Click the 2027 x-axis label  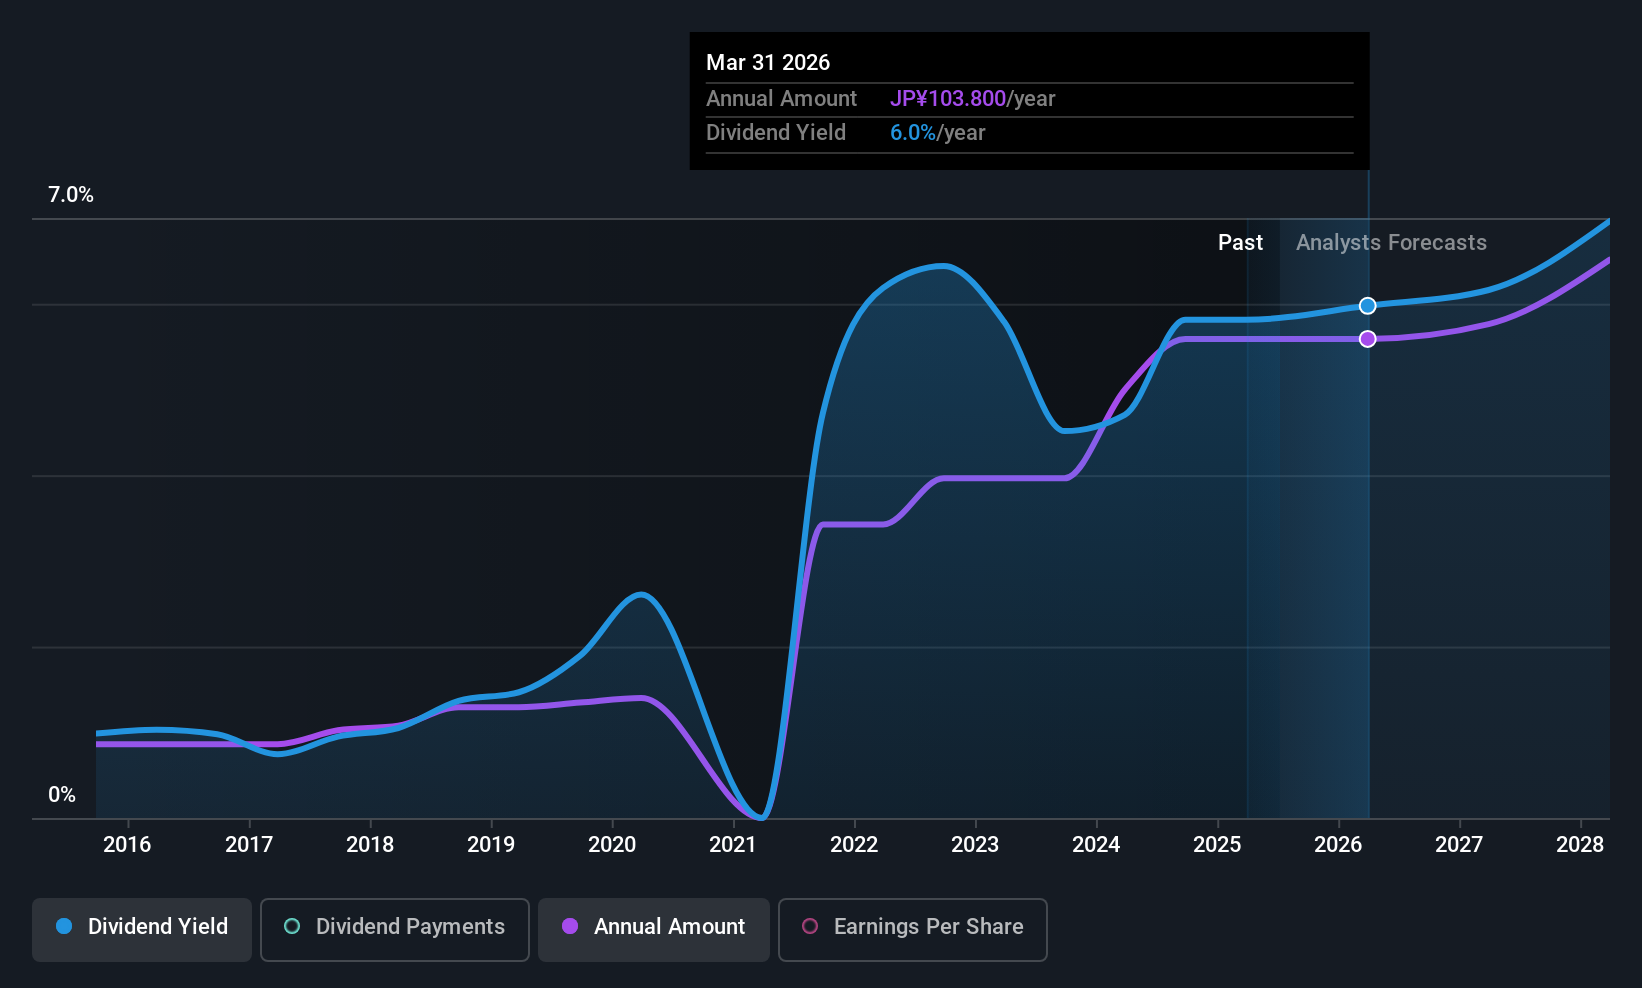[x=1459, y=845]
